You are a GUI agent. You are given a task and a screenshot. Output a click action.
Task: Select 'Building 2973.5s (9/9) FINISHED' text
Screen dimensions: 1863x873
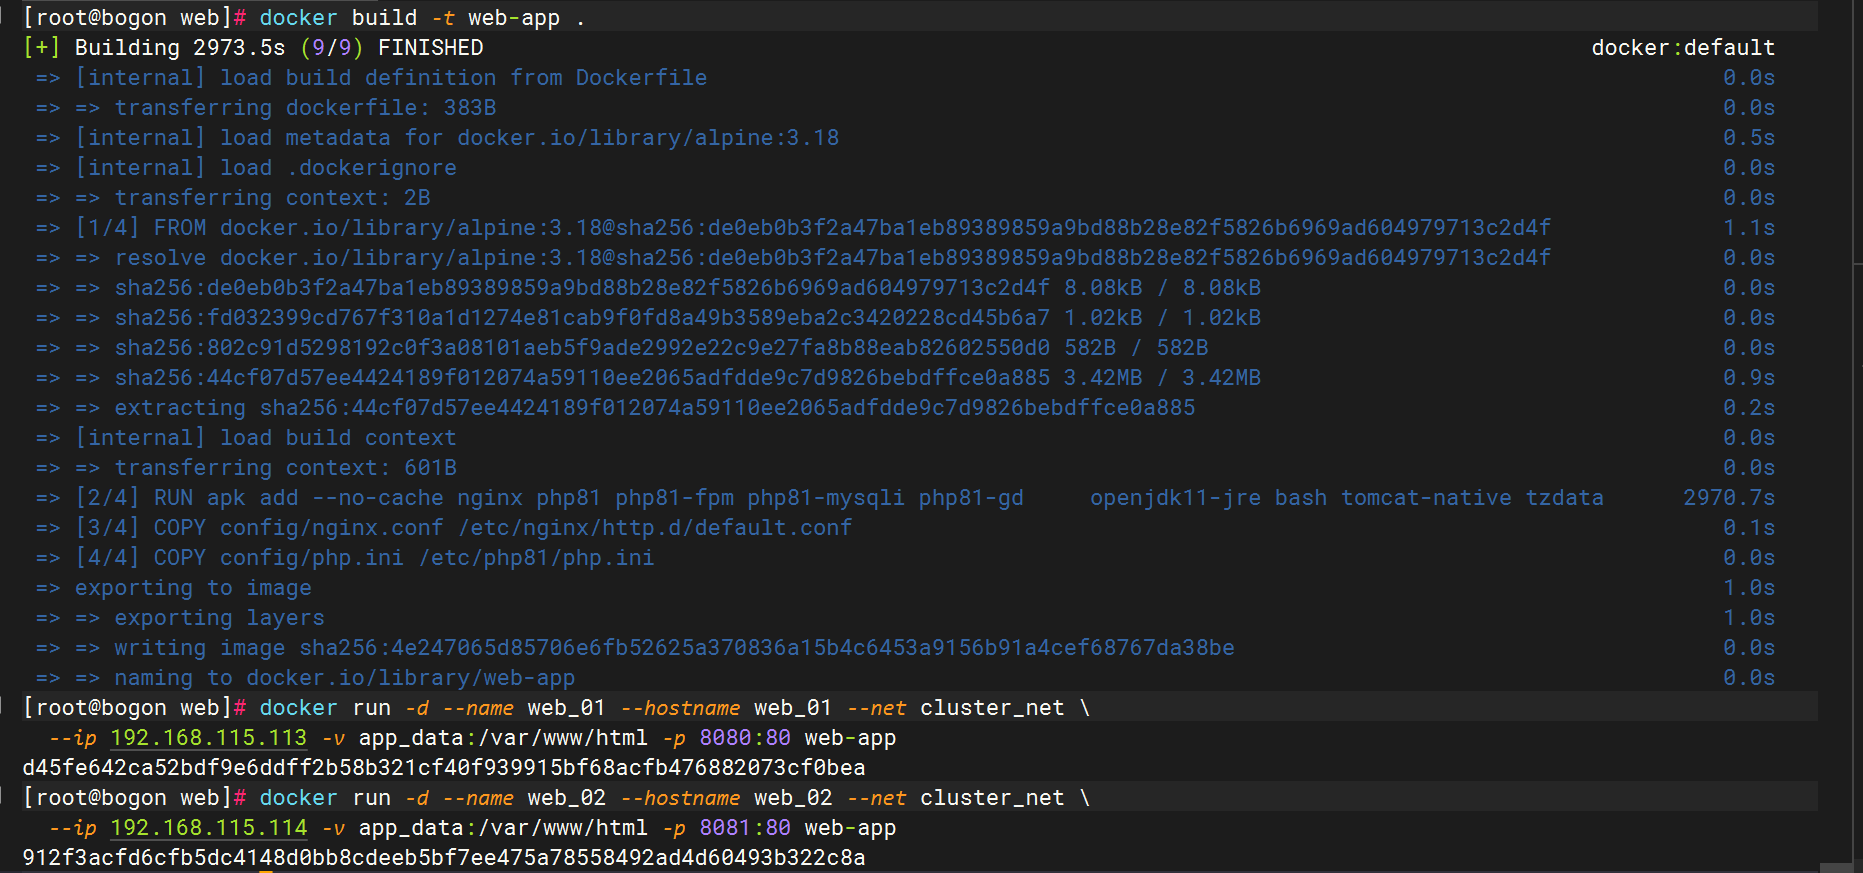click(279, 48)
